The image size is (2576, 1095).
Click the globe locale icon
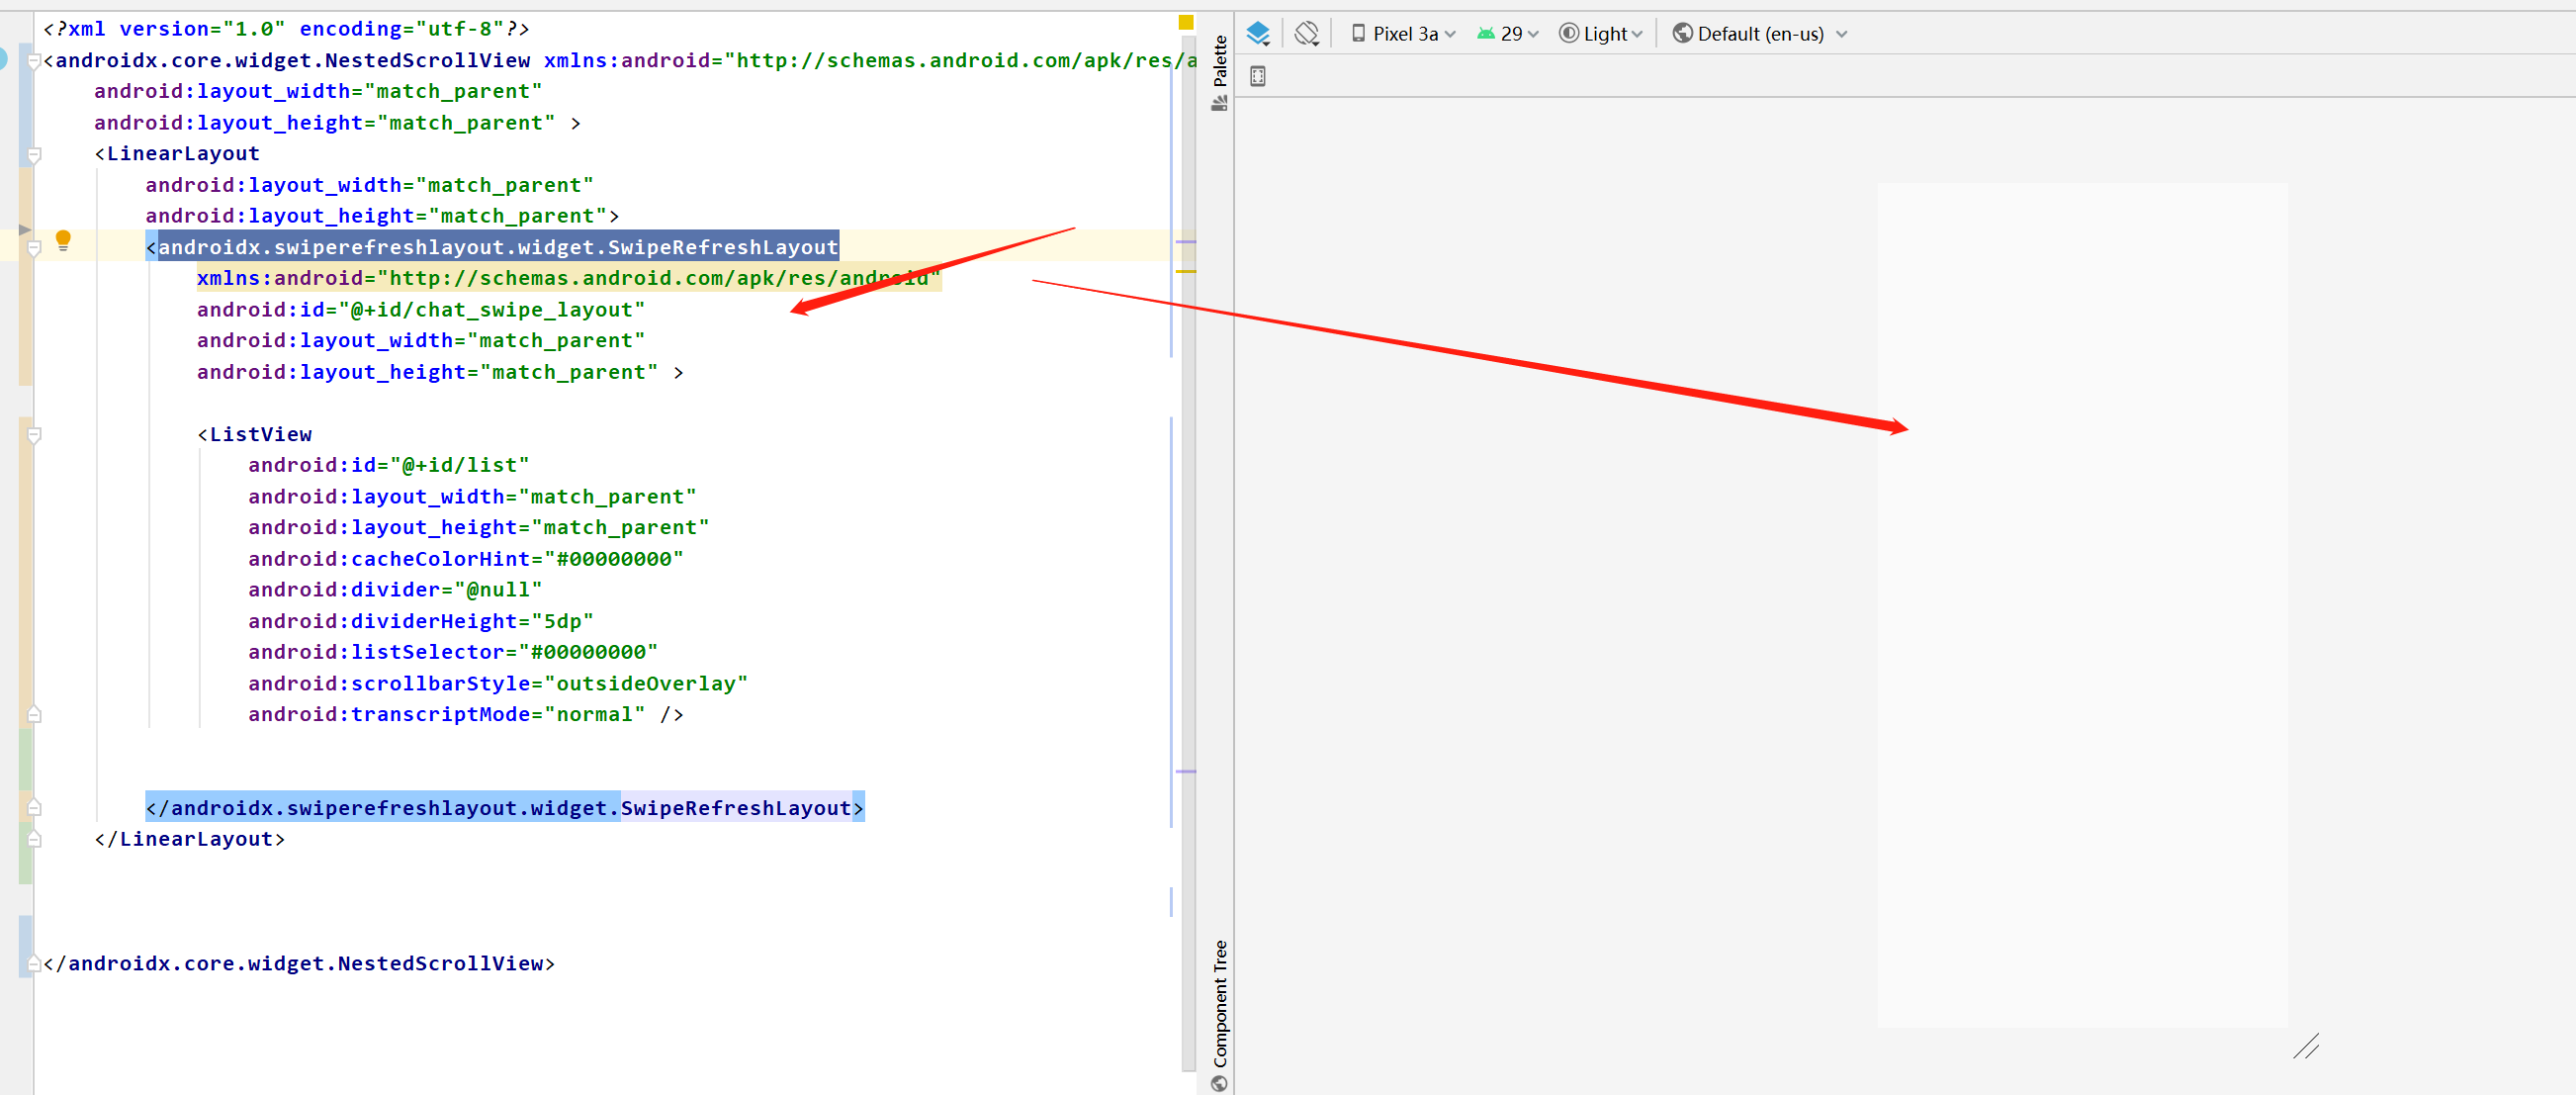click(x=1683, y=33)
